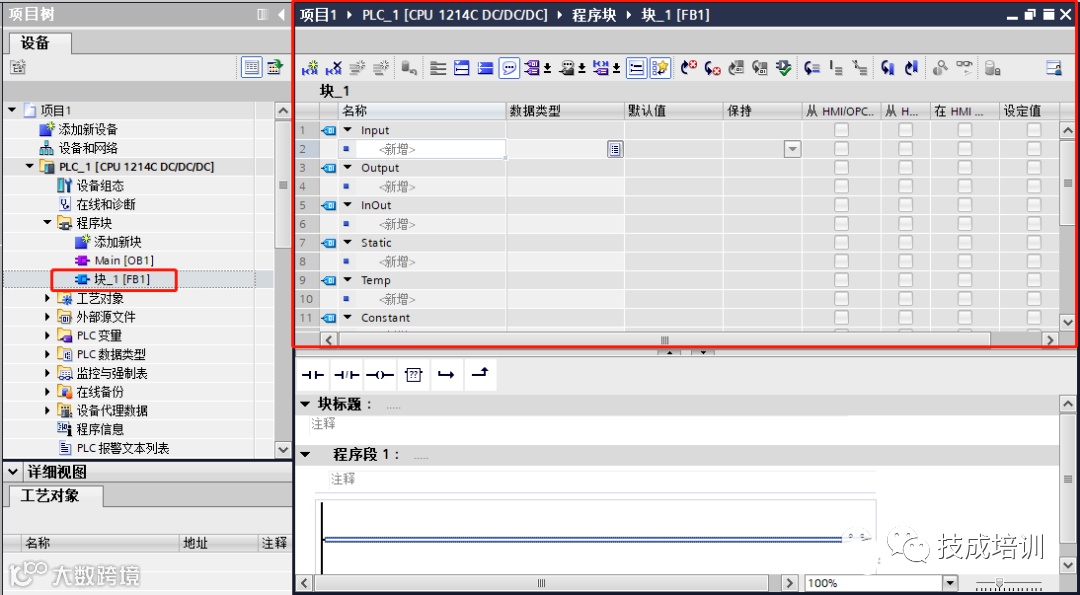Check the 从 H... box in InOut row
This screenshot has width=1080, height=595.
[905, 205]
